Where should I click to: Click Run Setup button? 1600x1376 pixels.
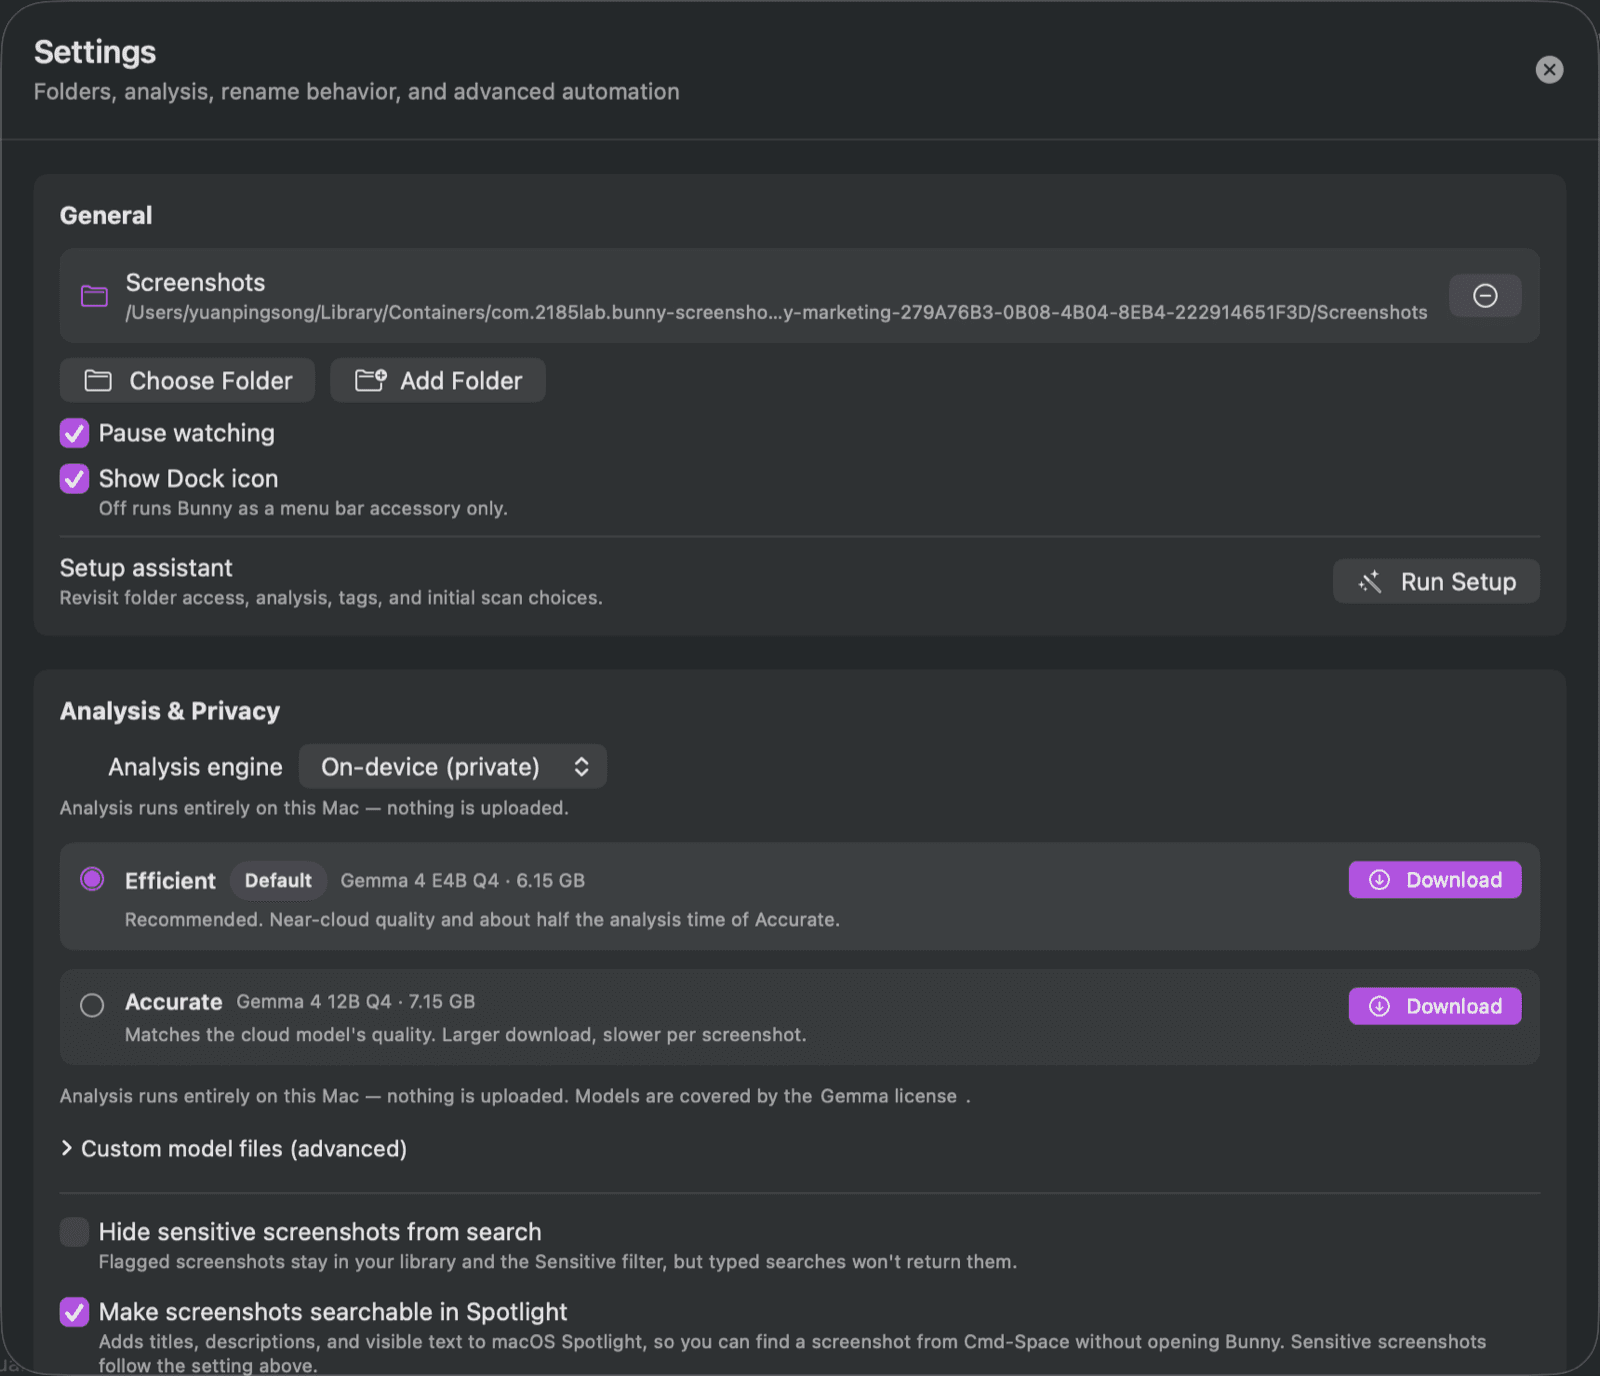[1436, 581]
